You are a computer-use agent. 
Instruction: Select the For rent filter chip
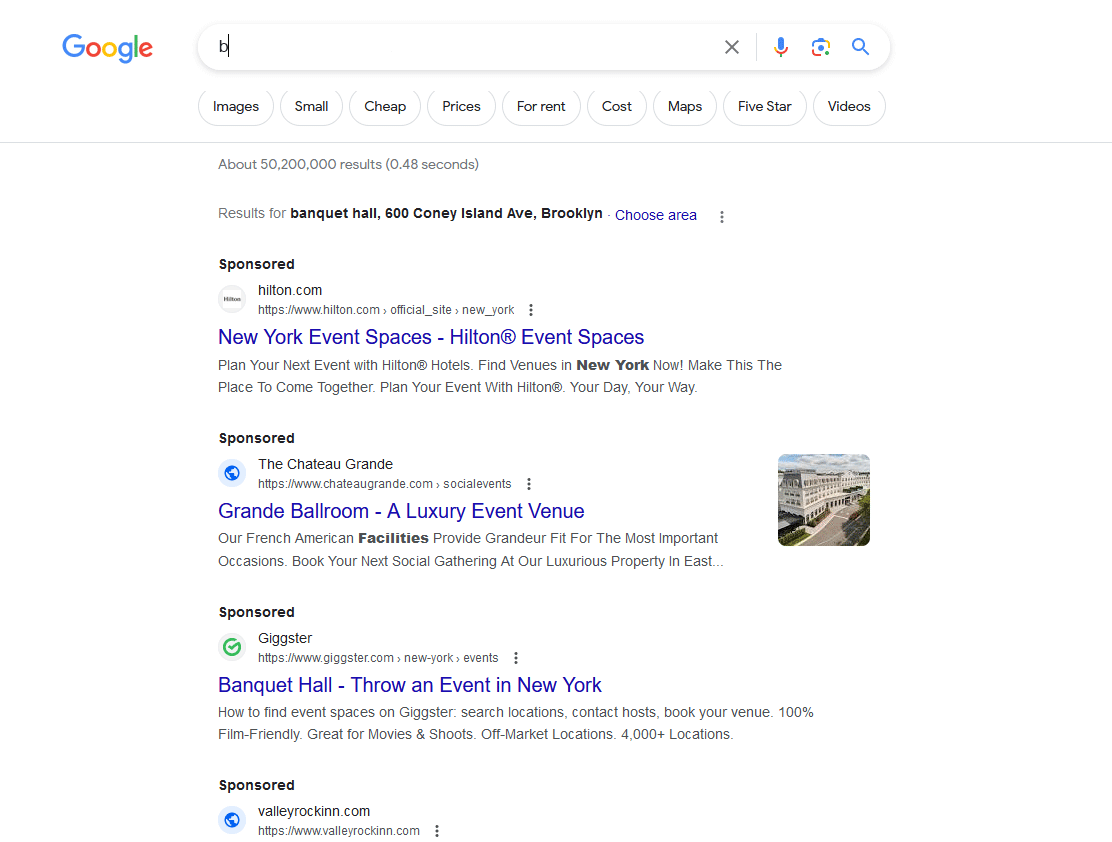(x=541, y=106)
